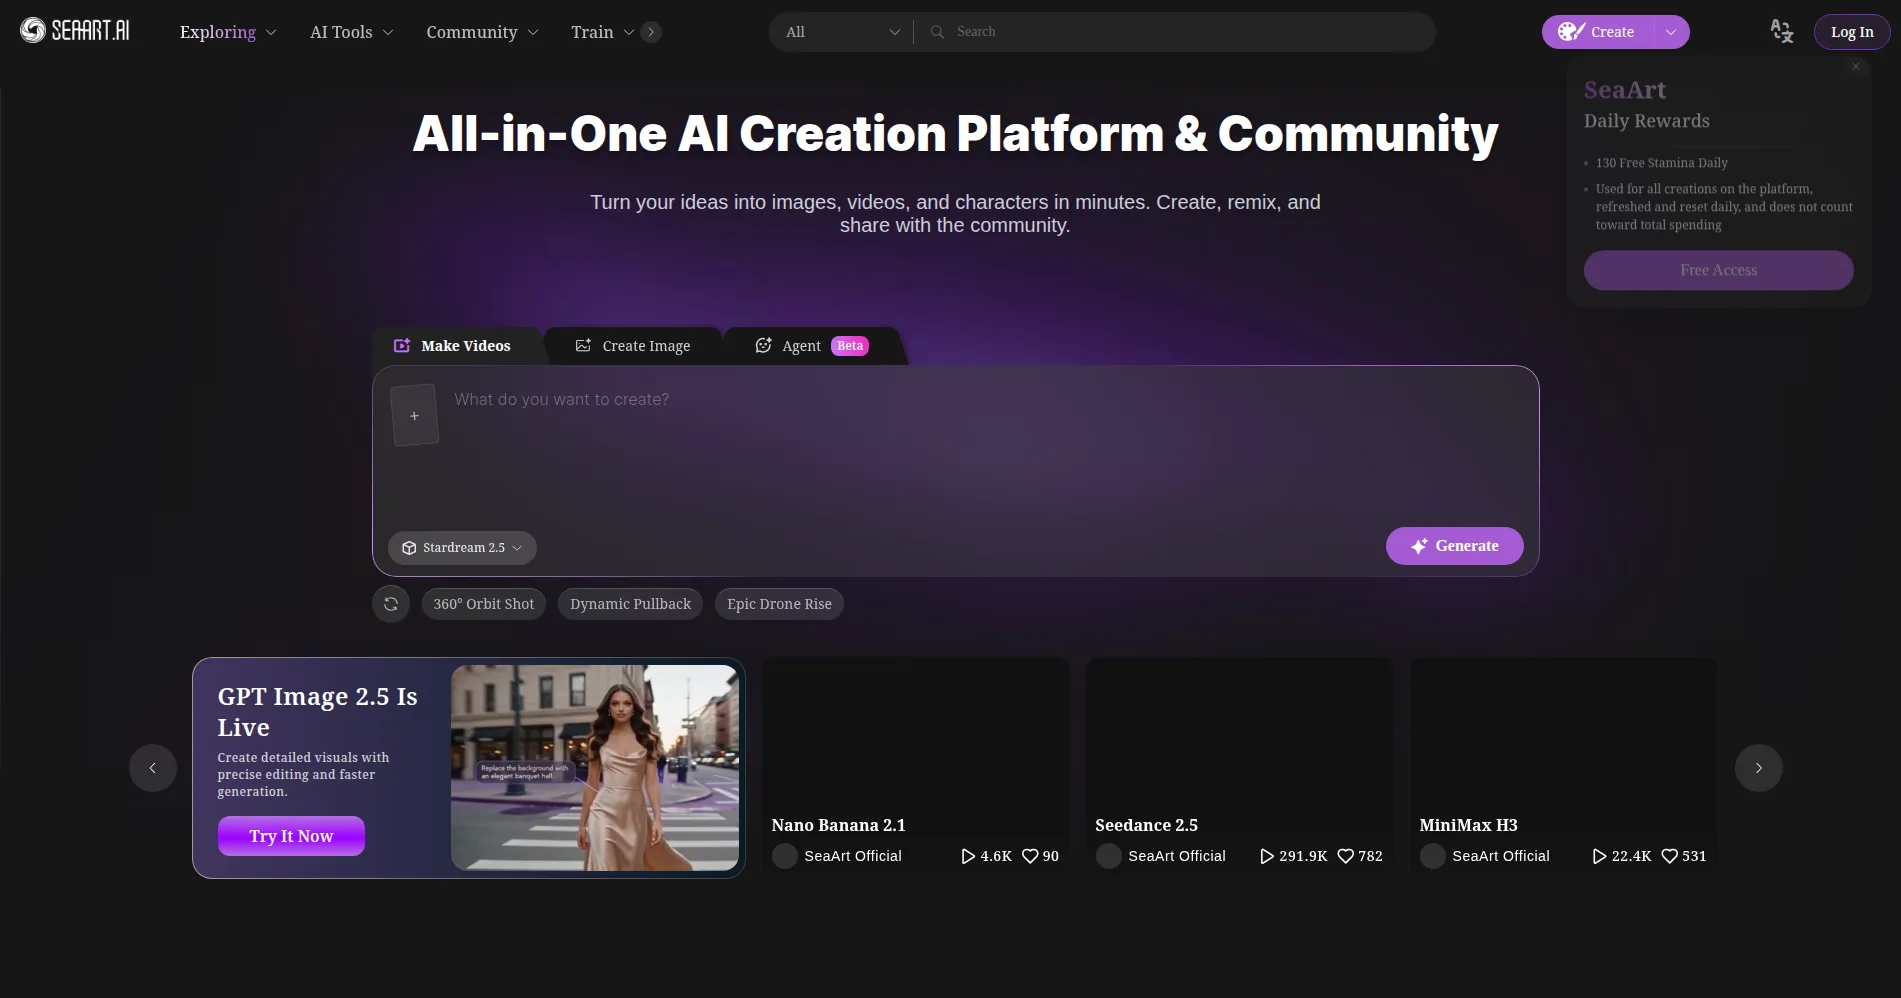1901x998 pixels.
Task: Click the refresh suggestions icon
Action: 391,604
